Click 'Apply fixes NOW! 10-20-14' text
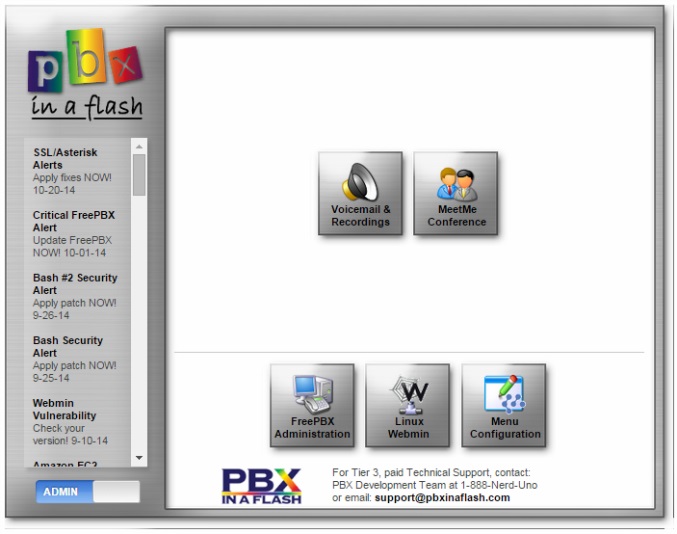677x534 pixels. 72,184
